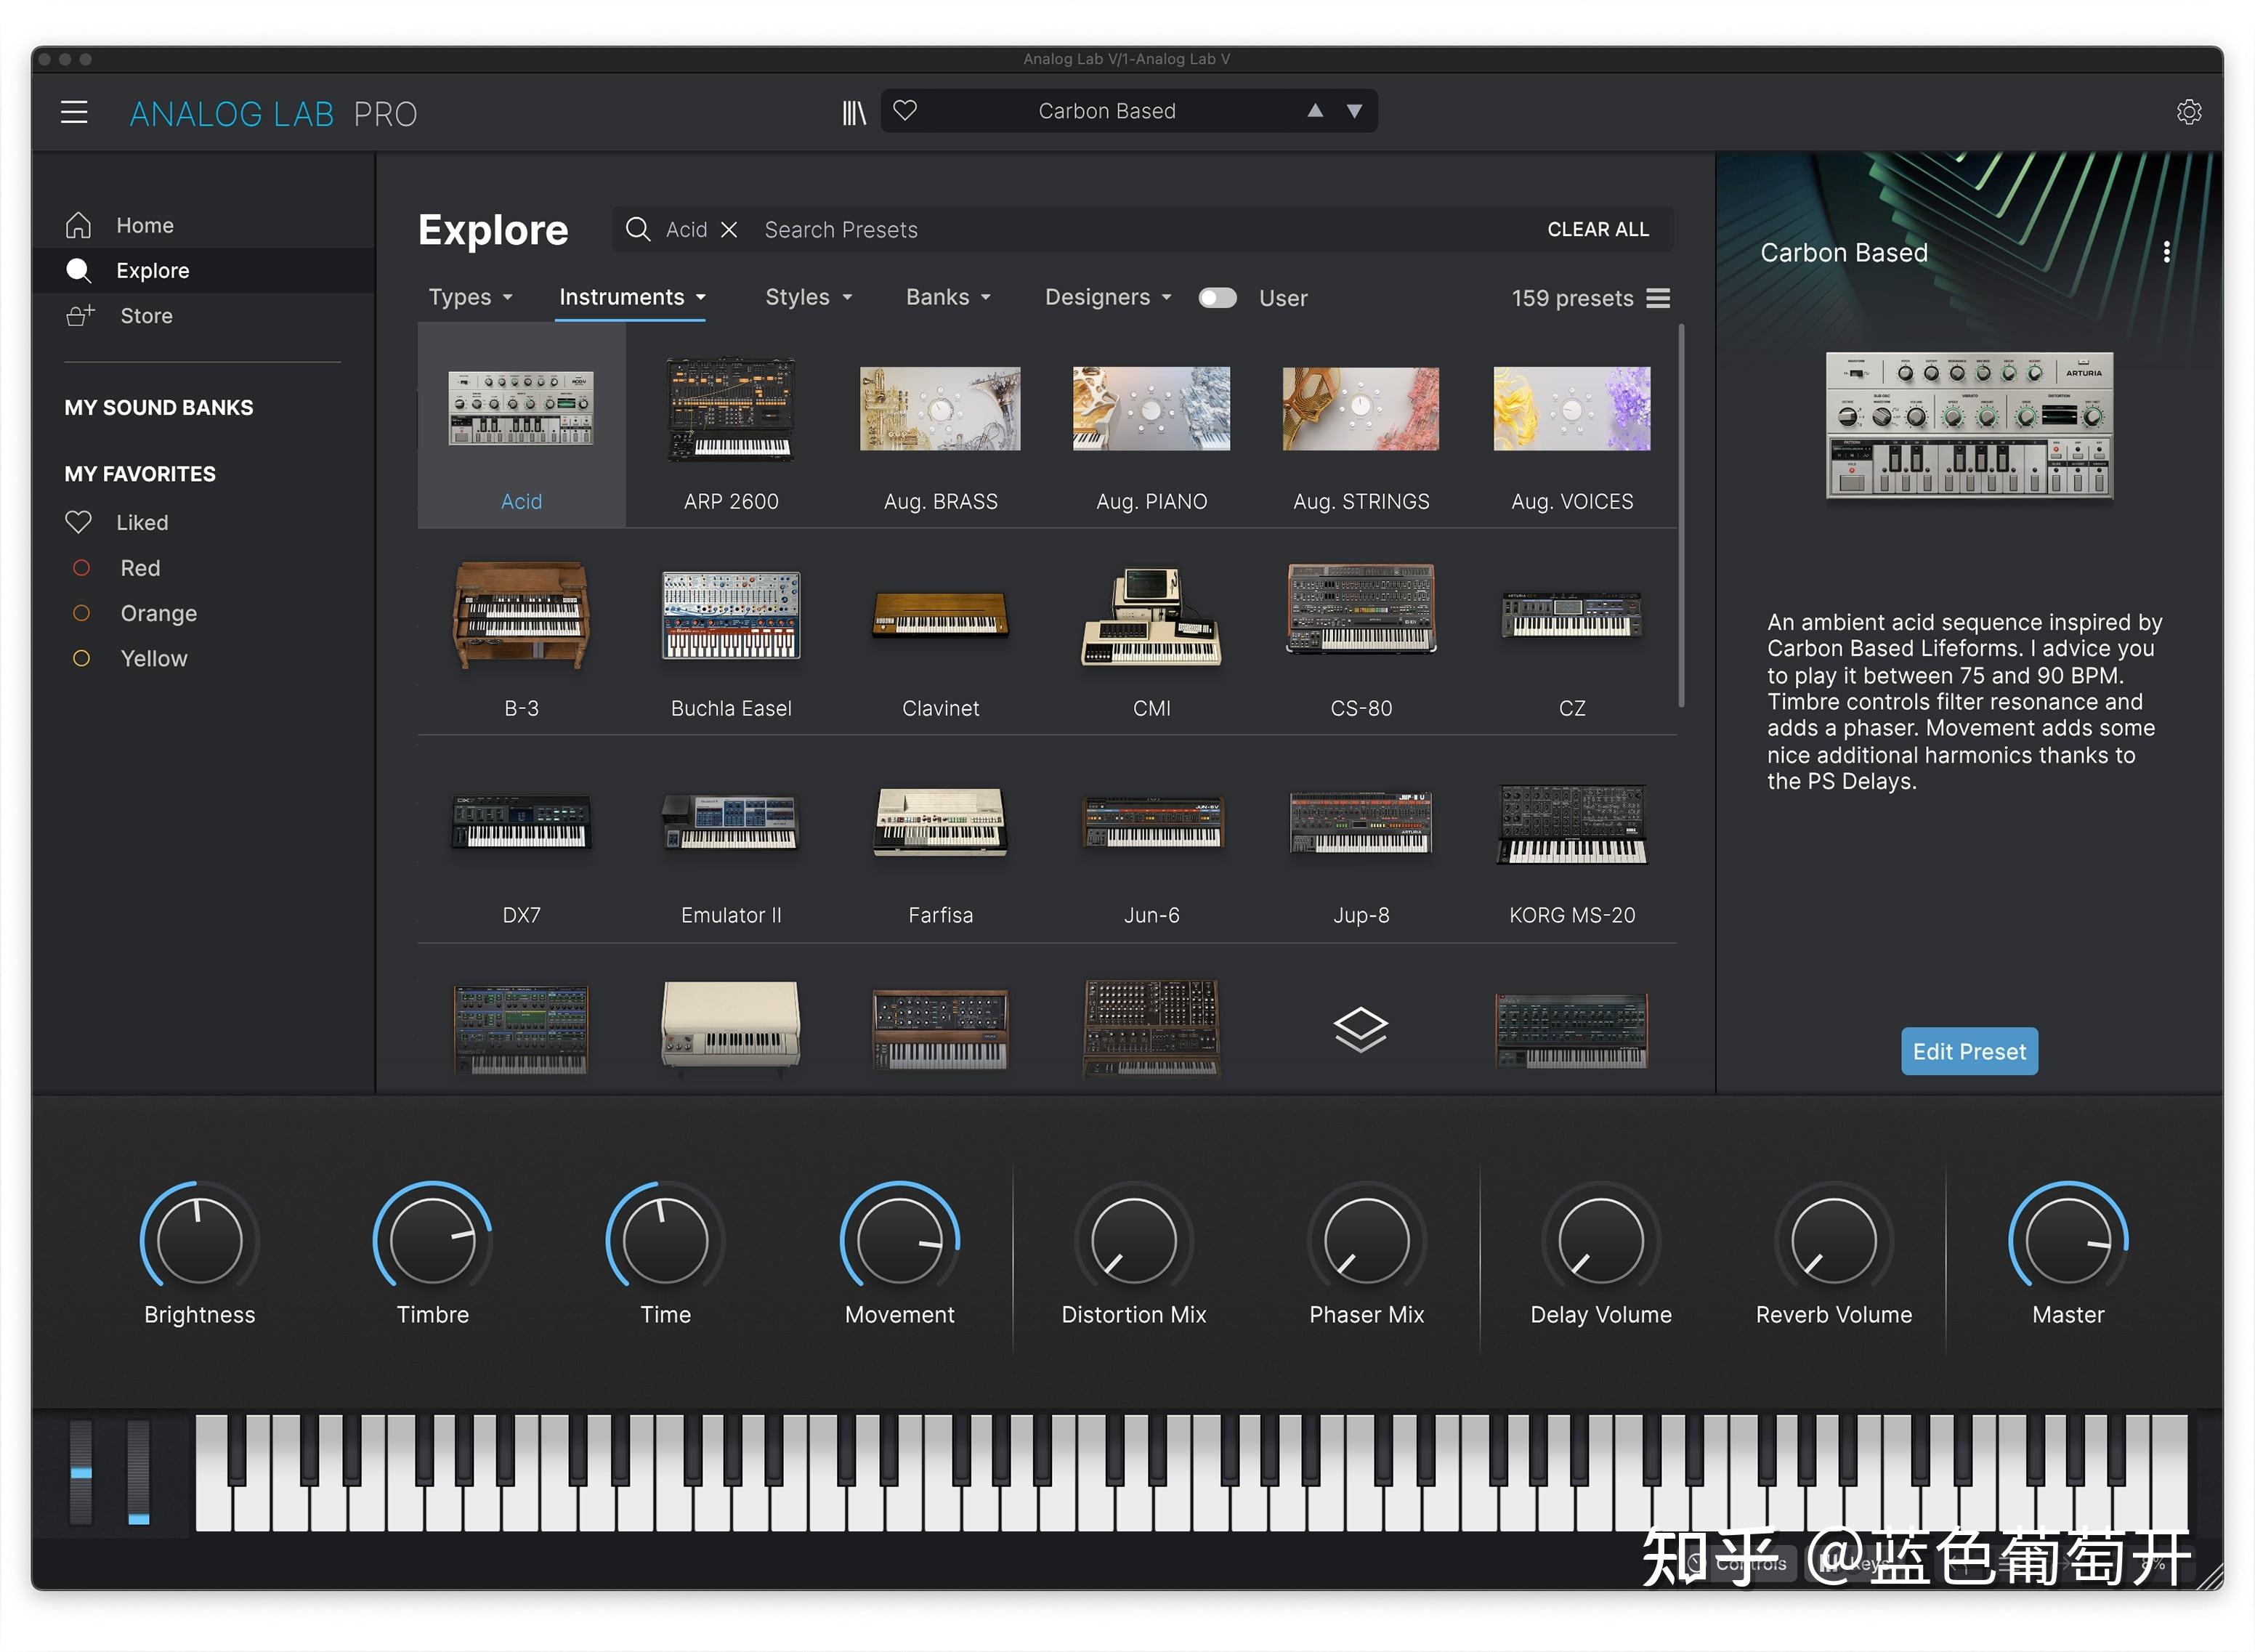Open the preset options three-dot menu
The height and width of the screenshot is (1652, 2255).
[x=2167, y=252]
